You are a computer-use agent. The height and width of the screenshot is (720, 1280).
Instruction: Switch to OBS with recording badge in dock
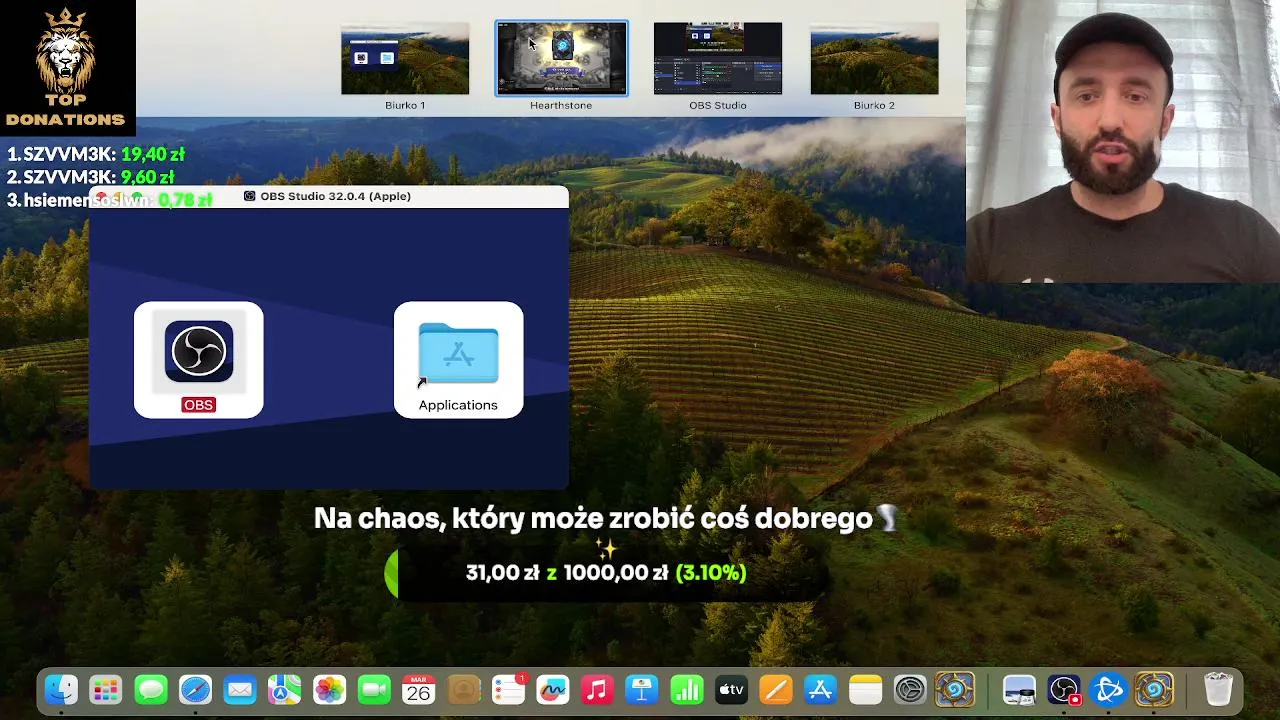(x=1064, y=690)
